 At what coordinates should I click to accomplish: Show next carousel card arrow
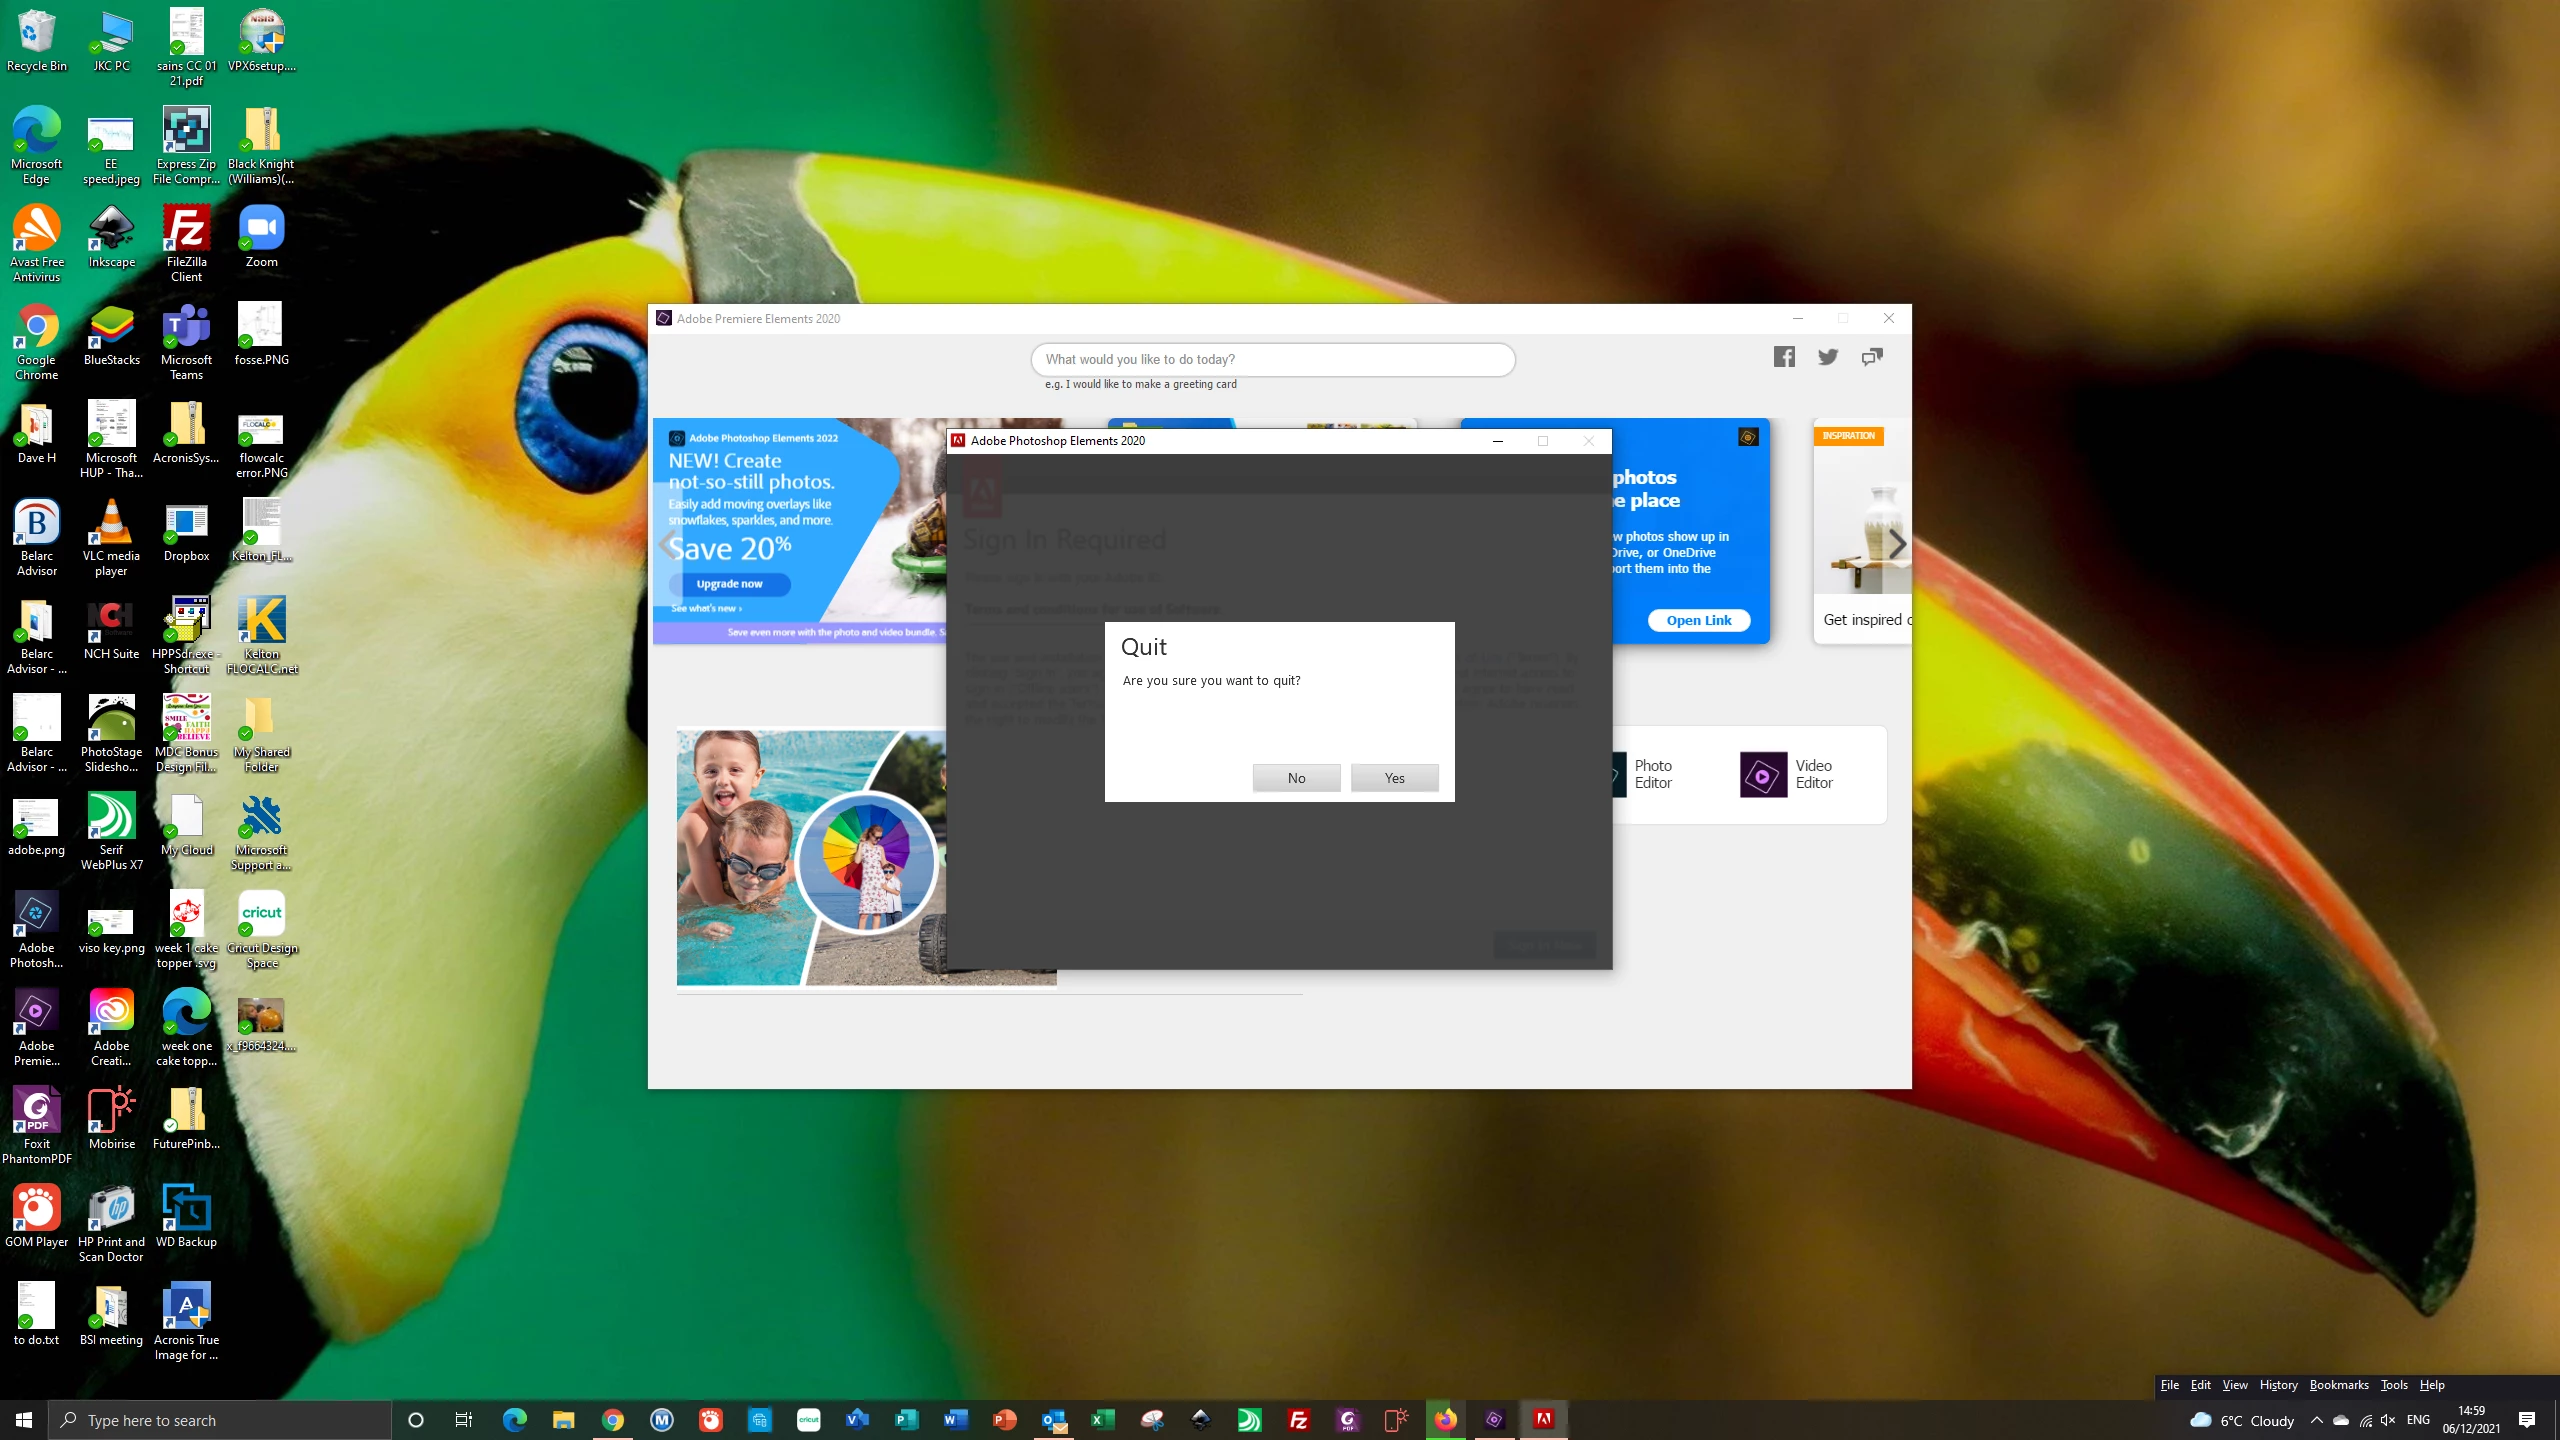click(x=1897, y=545)
